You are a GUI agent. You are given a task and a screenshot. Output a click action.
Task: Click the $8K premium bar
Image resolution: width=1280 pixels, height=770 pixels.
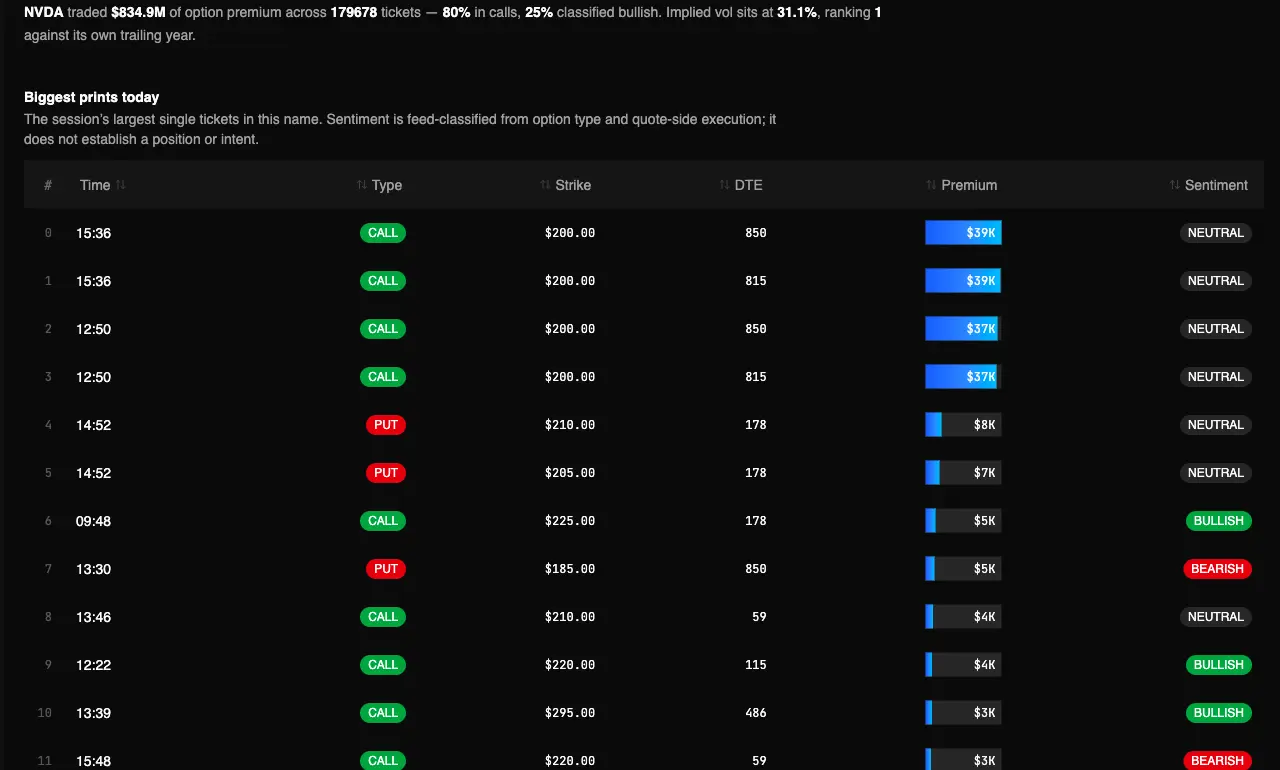point(963,425)
